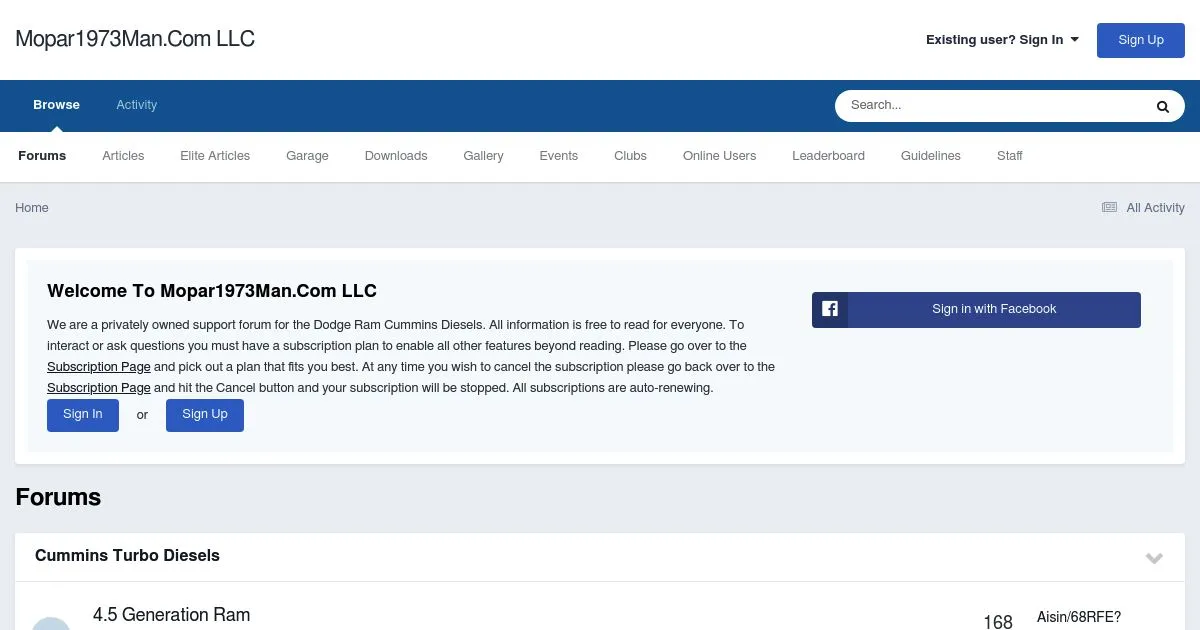Viewport: 1200px width, 630px height.
Task: Click Sign Up button in welcome box
Action: click(x=205, y=415)
